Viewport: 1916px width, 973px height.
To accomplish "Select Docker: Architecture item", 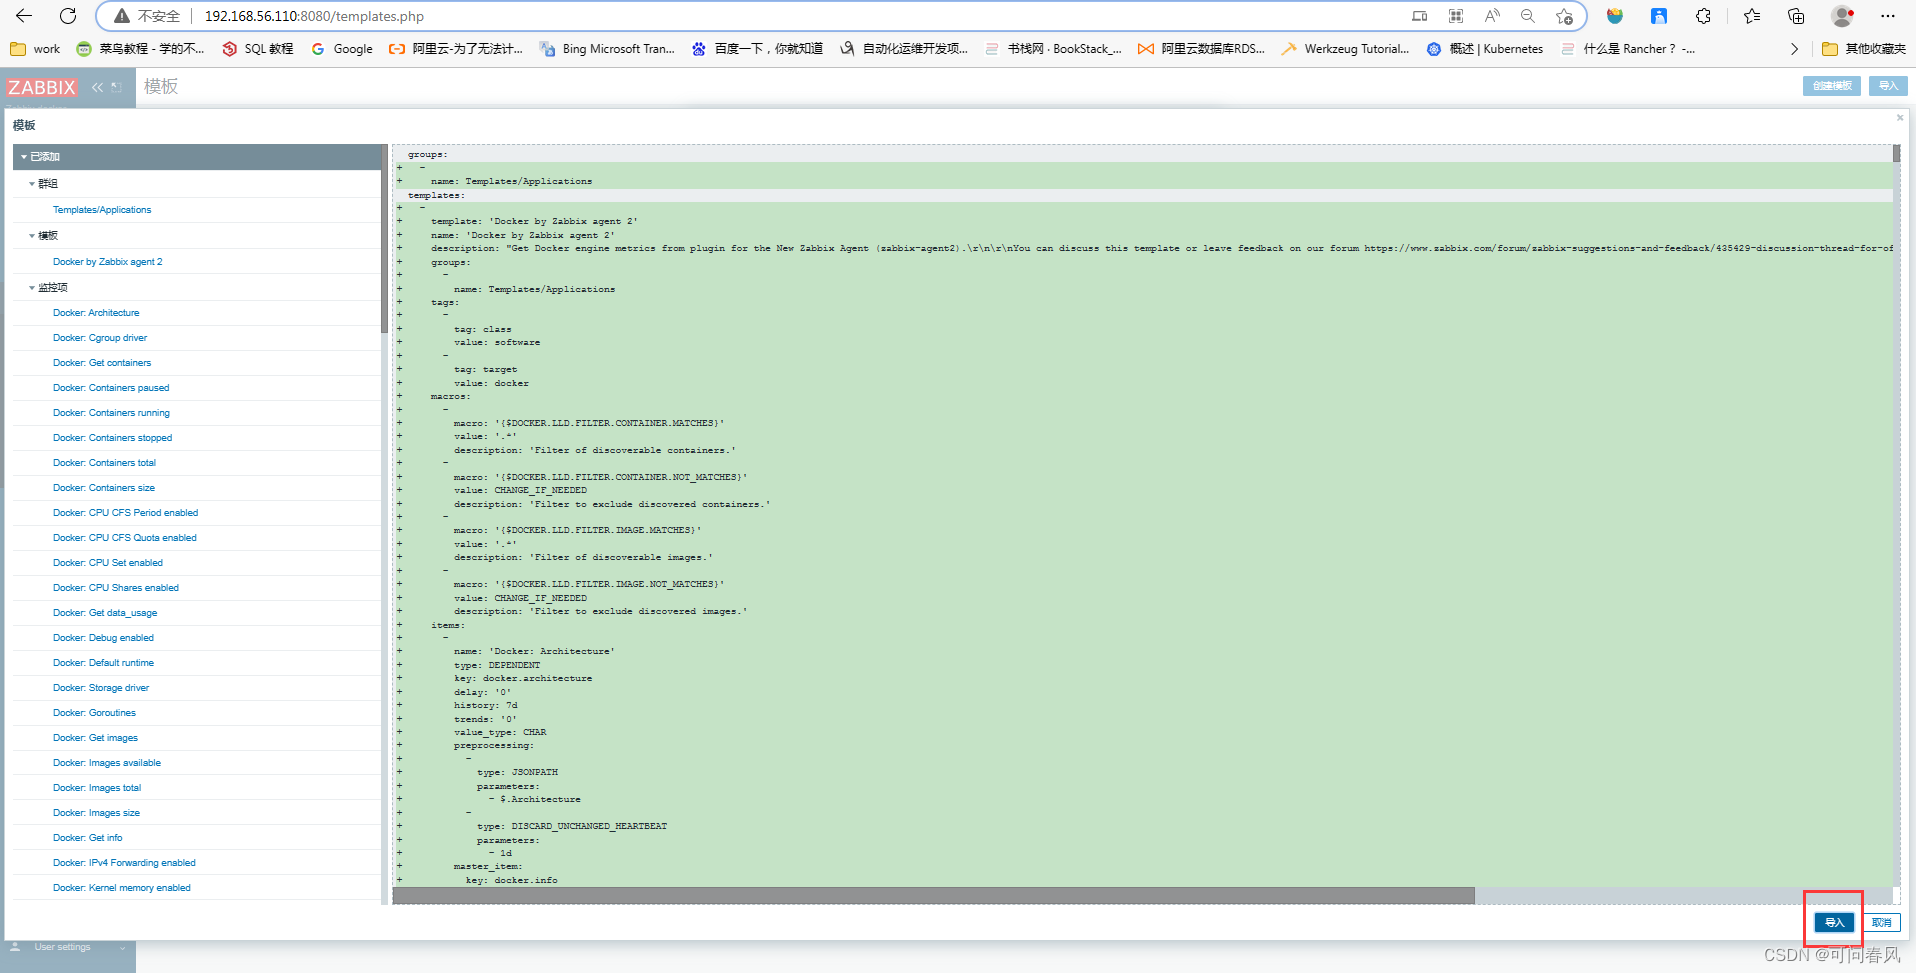I will click(x=96, y=313).
